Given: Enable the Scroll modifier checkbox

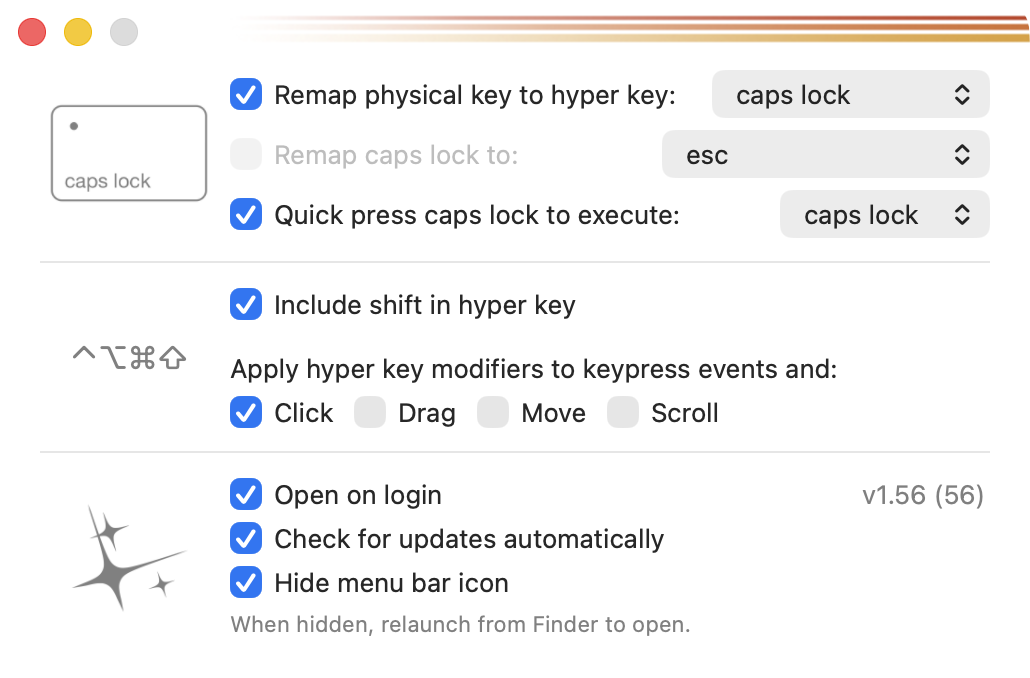Looking at the screenshot, I should [623, 413].
